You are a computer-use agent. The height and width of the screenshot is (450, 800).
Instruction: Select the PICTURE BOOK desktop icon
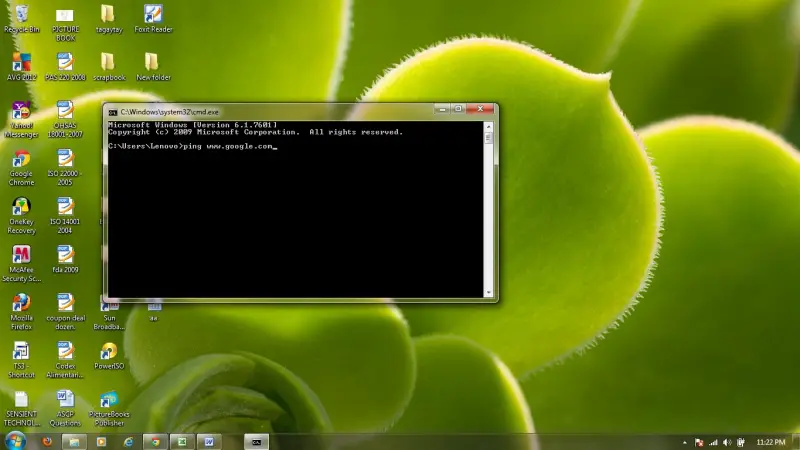click(65, 24)
